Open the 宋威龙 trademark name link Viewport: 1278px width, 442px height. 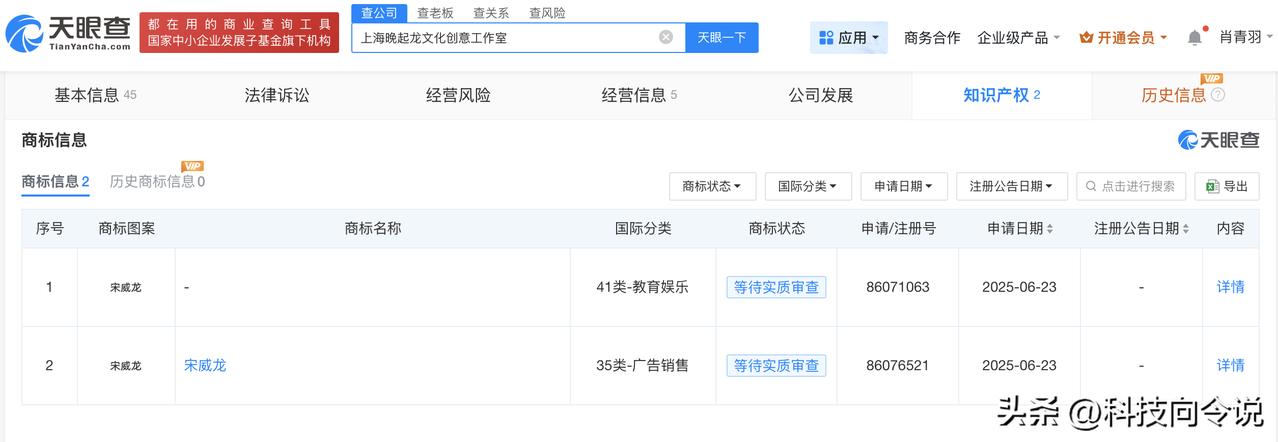[205, 365]
